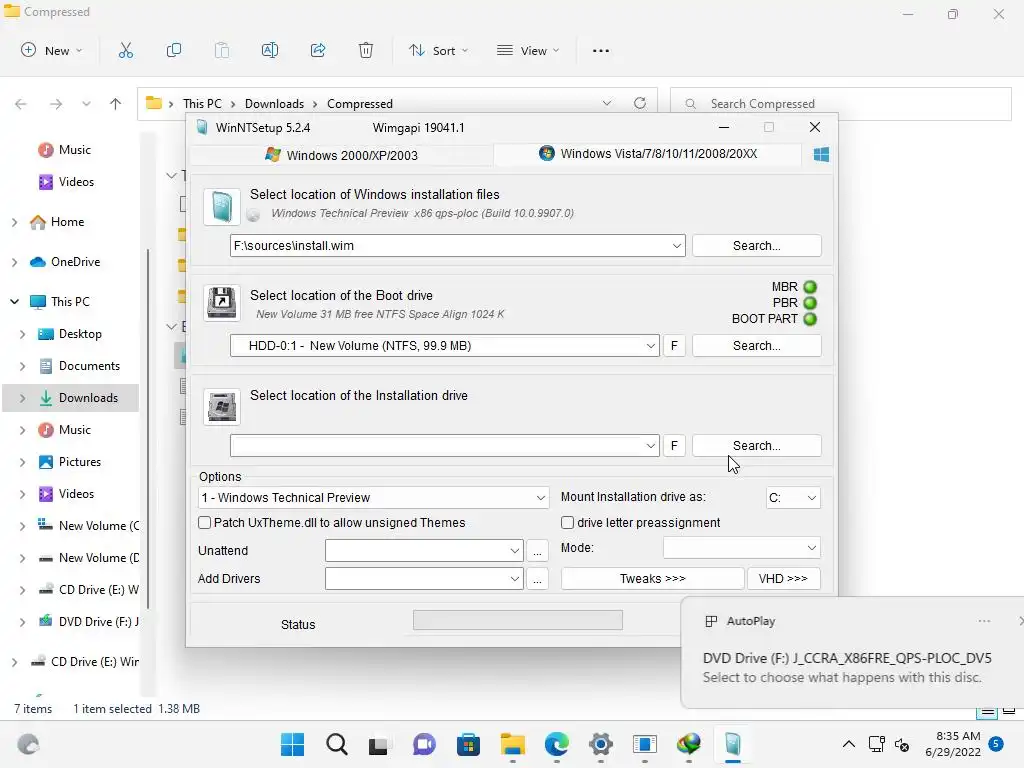This screenshot has height=768, width=1024.
Task: Click the Status progress bar
Action: 518,620
